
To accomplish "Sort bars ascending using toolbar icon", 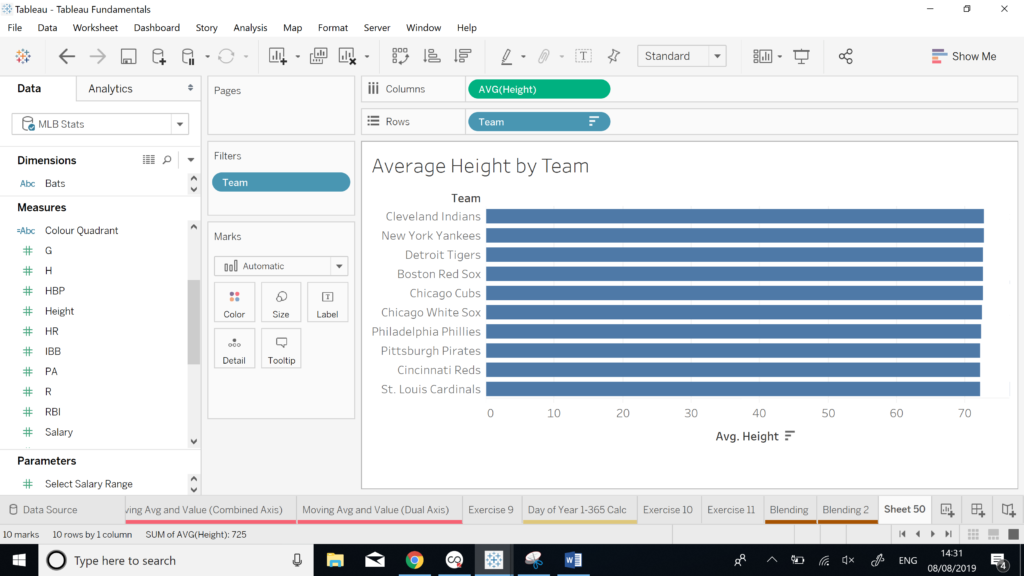I will click(x=432, y=57).
